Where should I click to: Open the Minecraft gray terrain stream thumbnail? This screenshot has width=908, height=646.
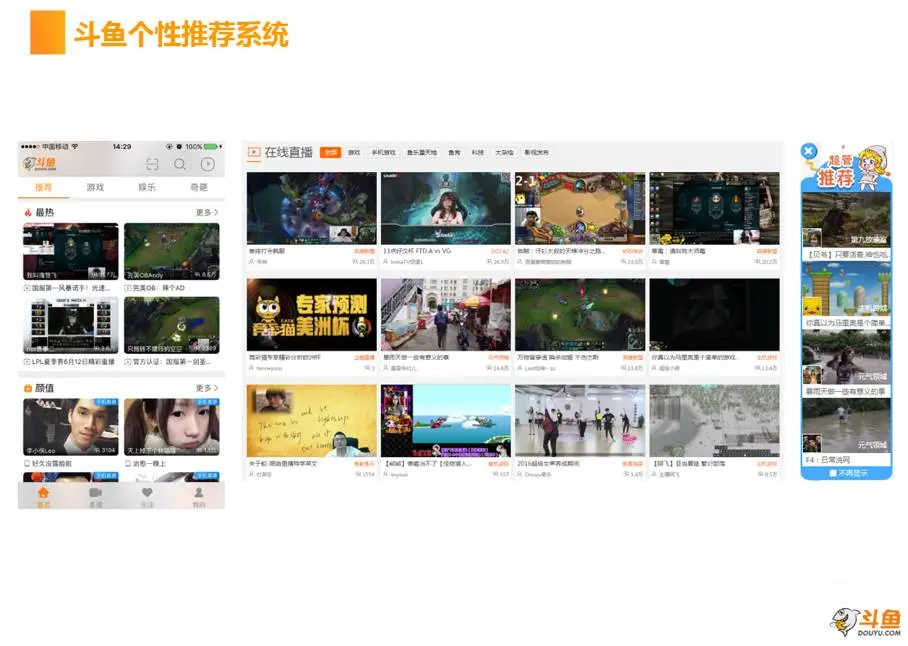[x=714, y=421]
